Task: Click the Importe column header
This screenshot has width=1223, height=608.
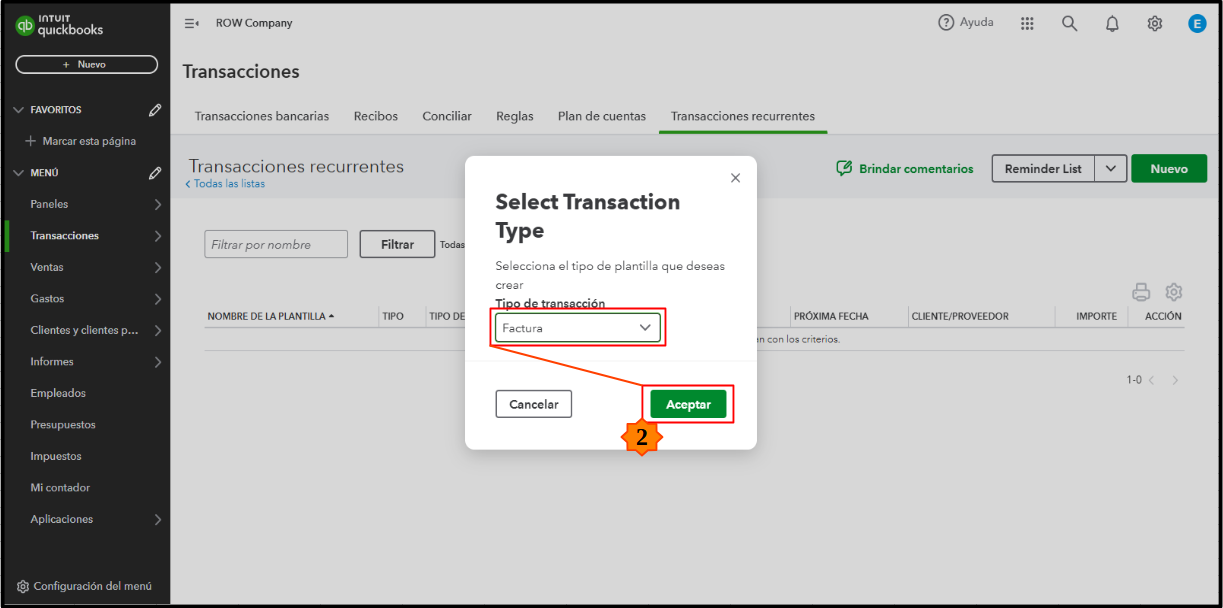Action: 1096,316
